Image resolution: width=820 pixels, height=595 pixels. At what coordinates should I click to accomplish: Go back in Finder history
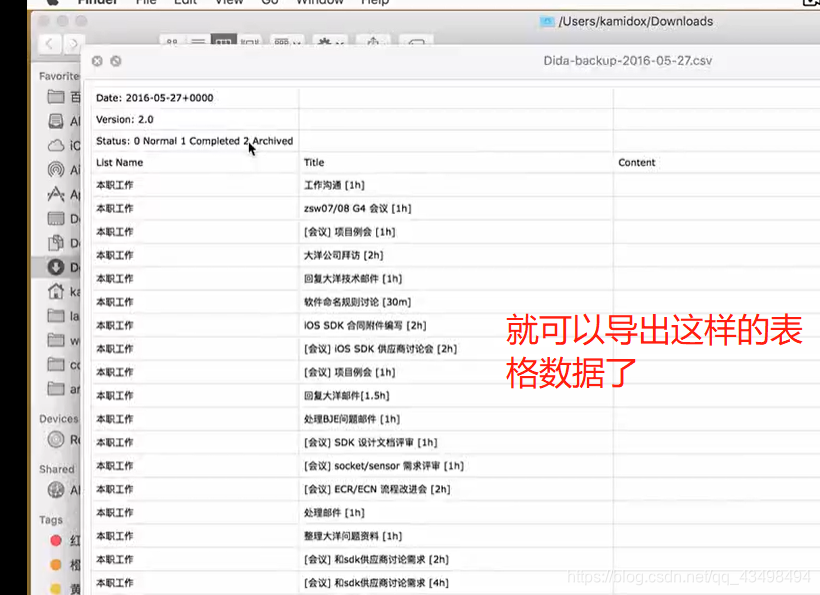[50, 43]
